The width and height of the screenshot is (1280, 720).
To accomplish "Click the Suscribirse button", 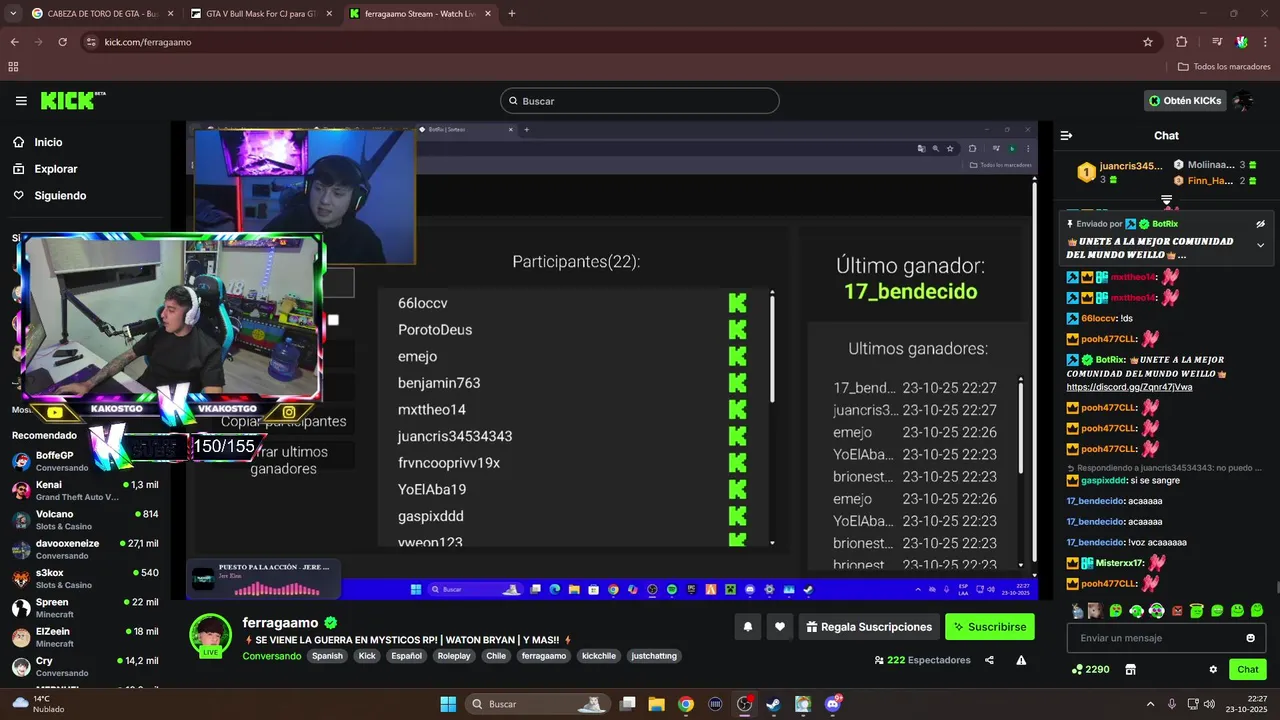I will (990, 627).
